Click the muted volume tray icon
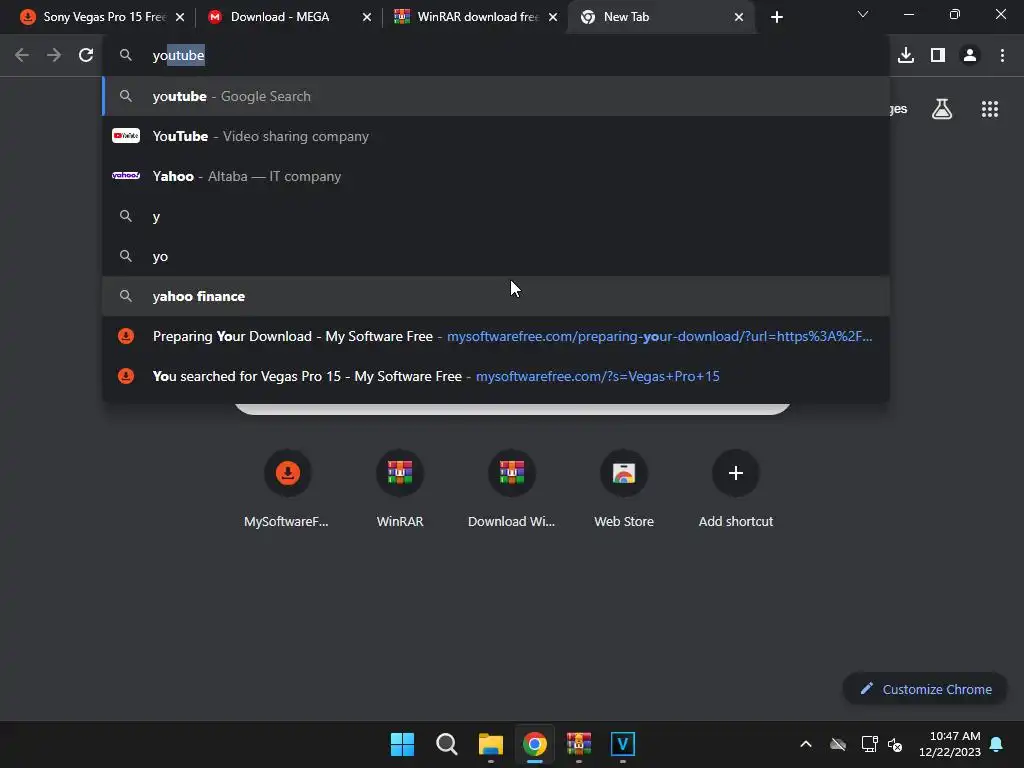The height and width of the screenshot is (768, 1024). pos(895,744)
